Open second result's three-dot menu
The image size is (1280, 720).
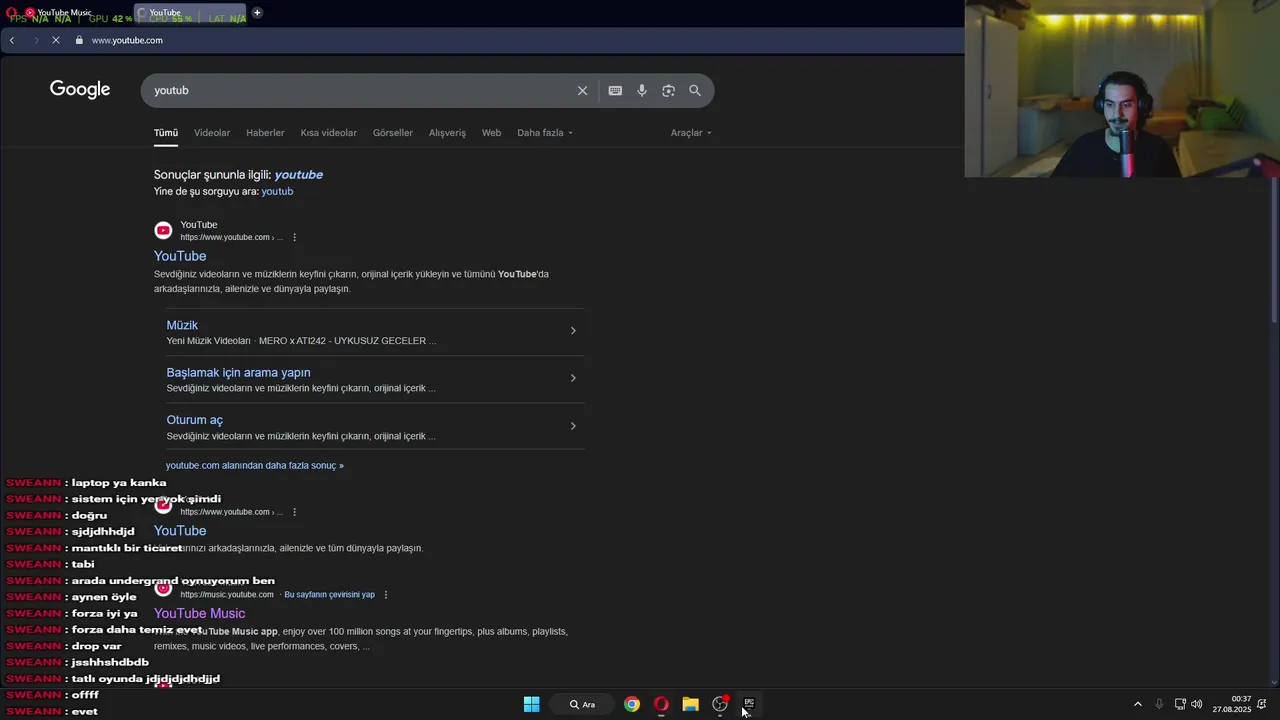pos(294,512)
